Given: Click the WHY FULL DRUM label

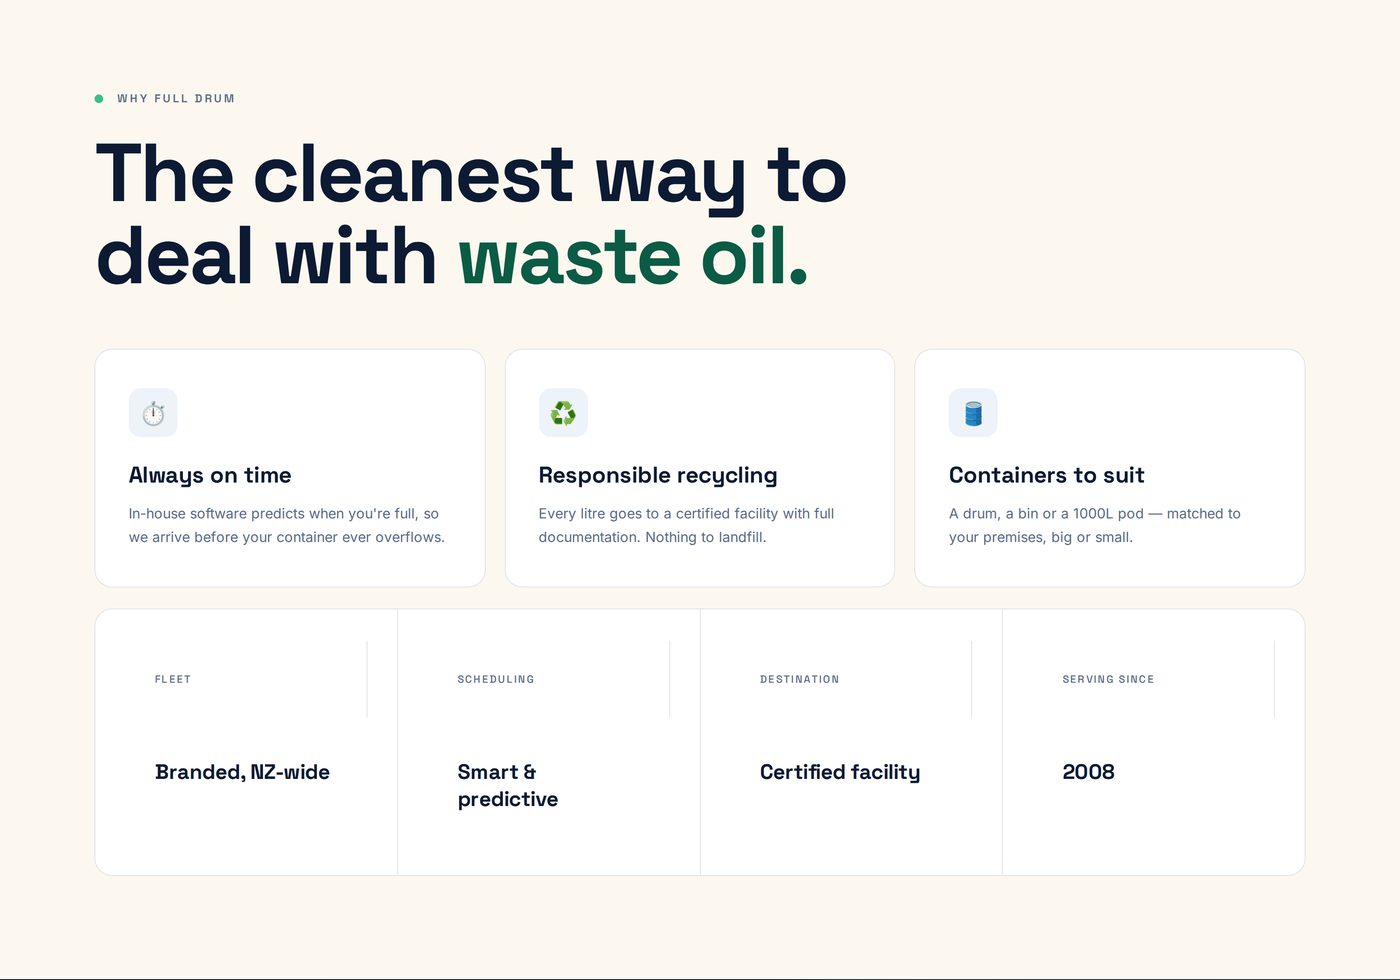Looking at the screenshot, I should point(176,99).
